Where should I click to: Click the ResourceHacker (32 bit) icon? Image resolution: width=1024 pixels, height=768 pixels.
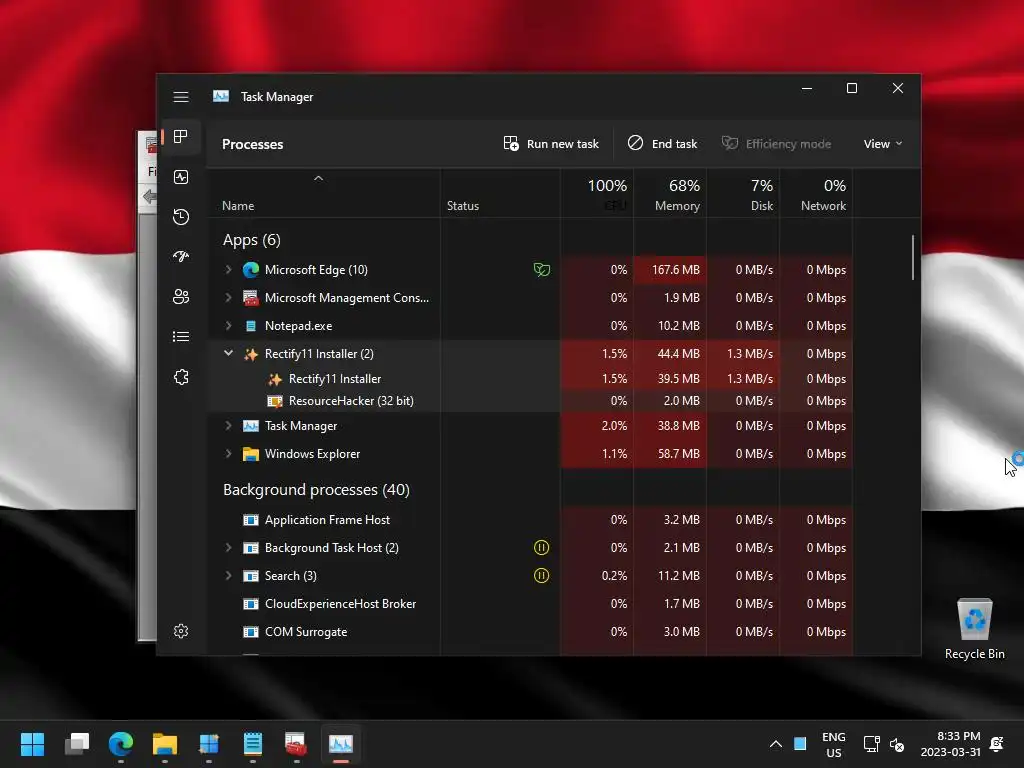(x=275, y=401)
